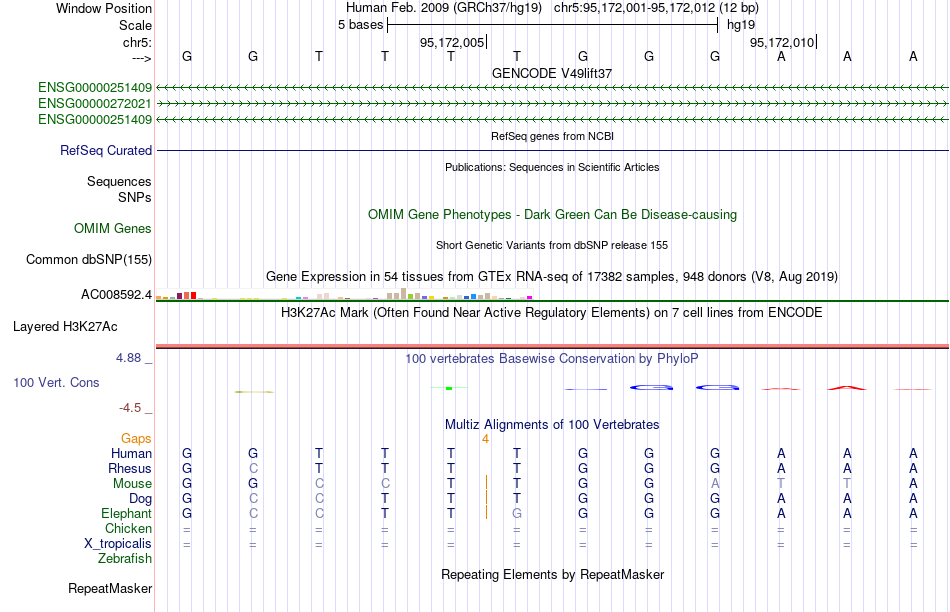Select the Human species label
Viewport: 950px width, 612px height.
131,453
